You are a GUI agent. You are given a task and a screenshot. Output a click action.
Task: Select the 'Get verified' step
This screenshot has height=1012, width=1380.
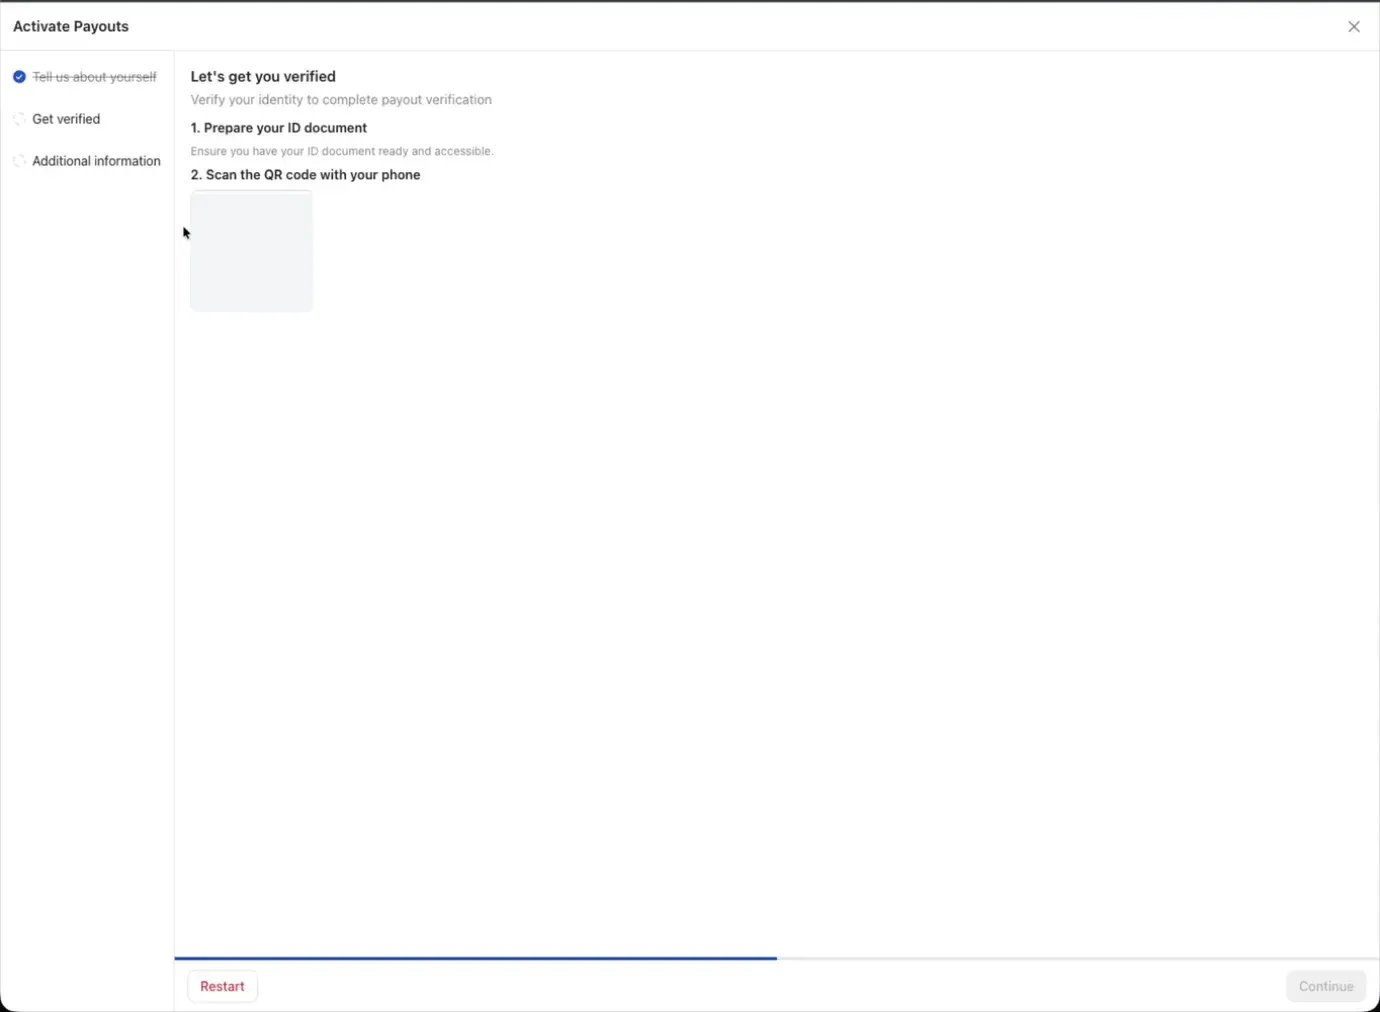(x=66, y=119)
